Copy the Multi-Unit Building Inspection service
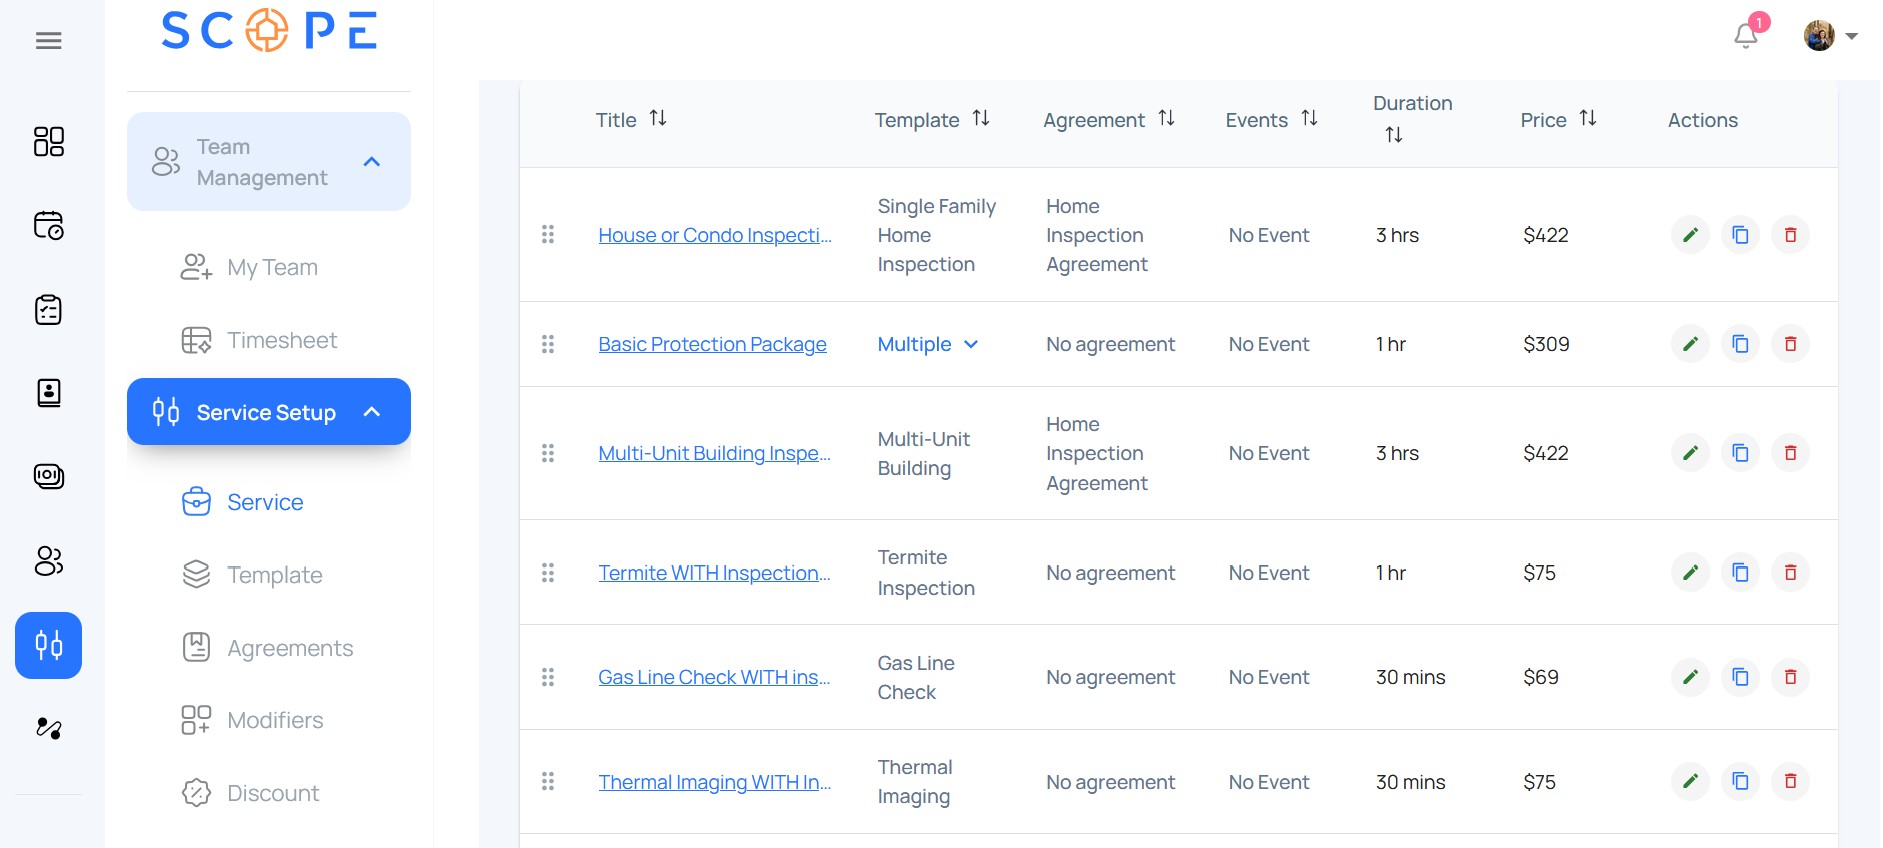 [1740, 453]
